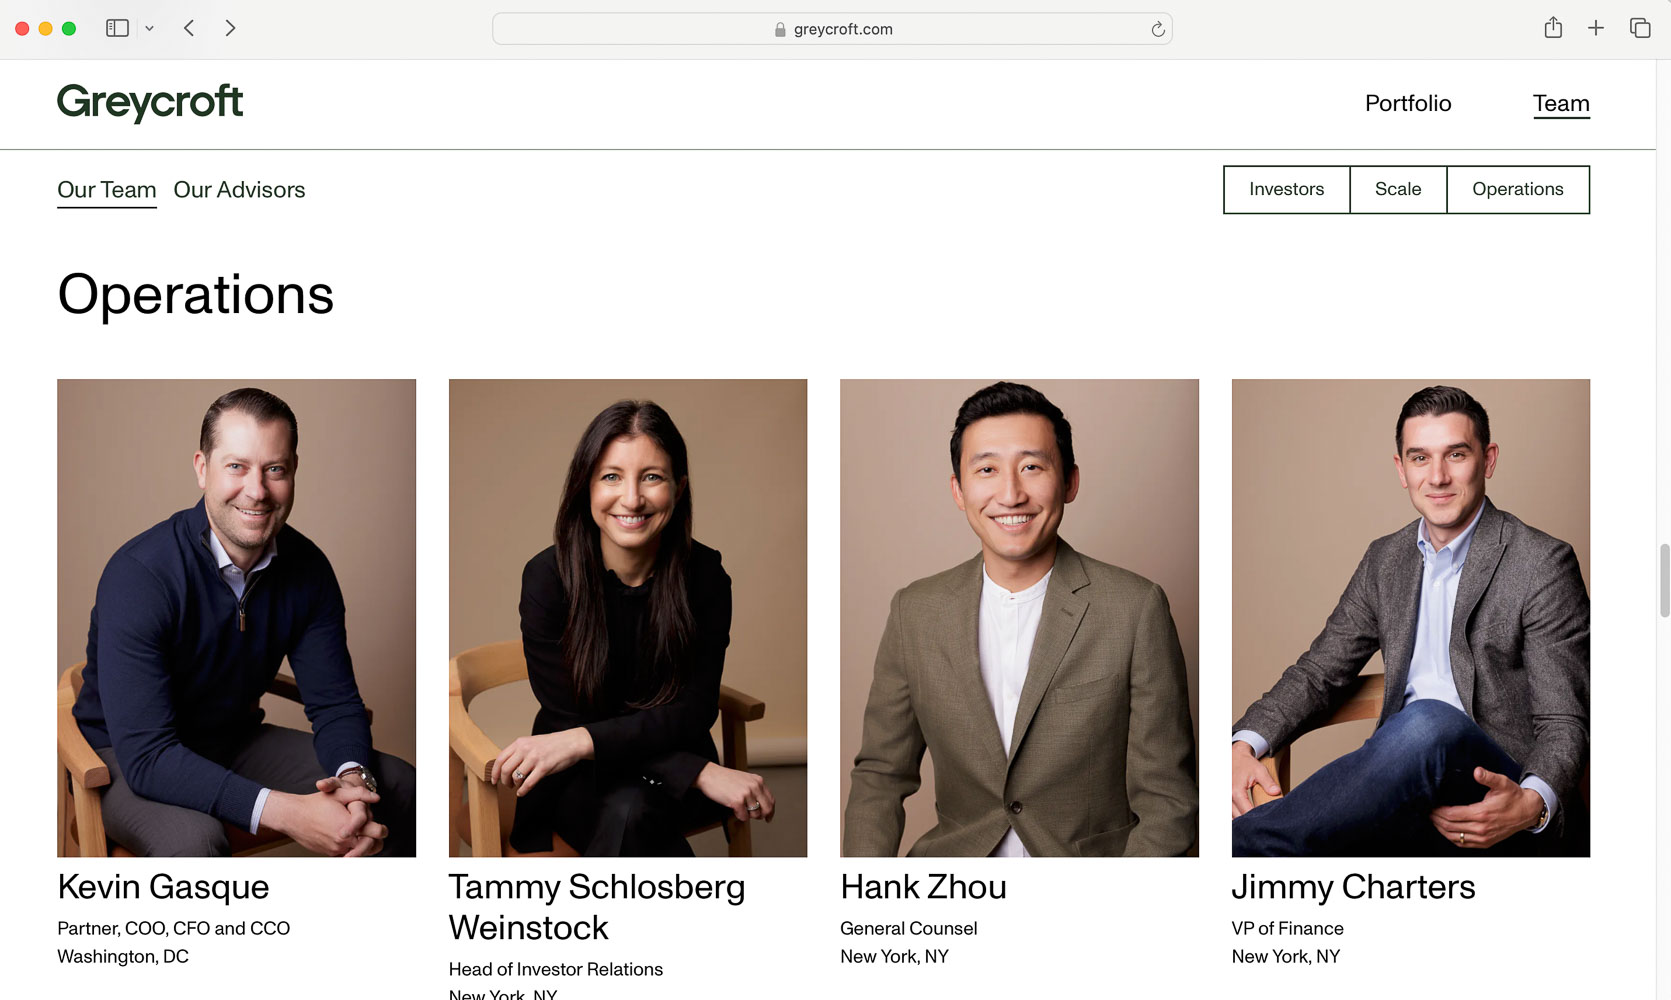Open the sidebar options dropdown chevron
1671x1000 pixels.
pos(150,29)
